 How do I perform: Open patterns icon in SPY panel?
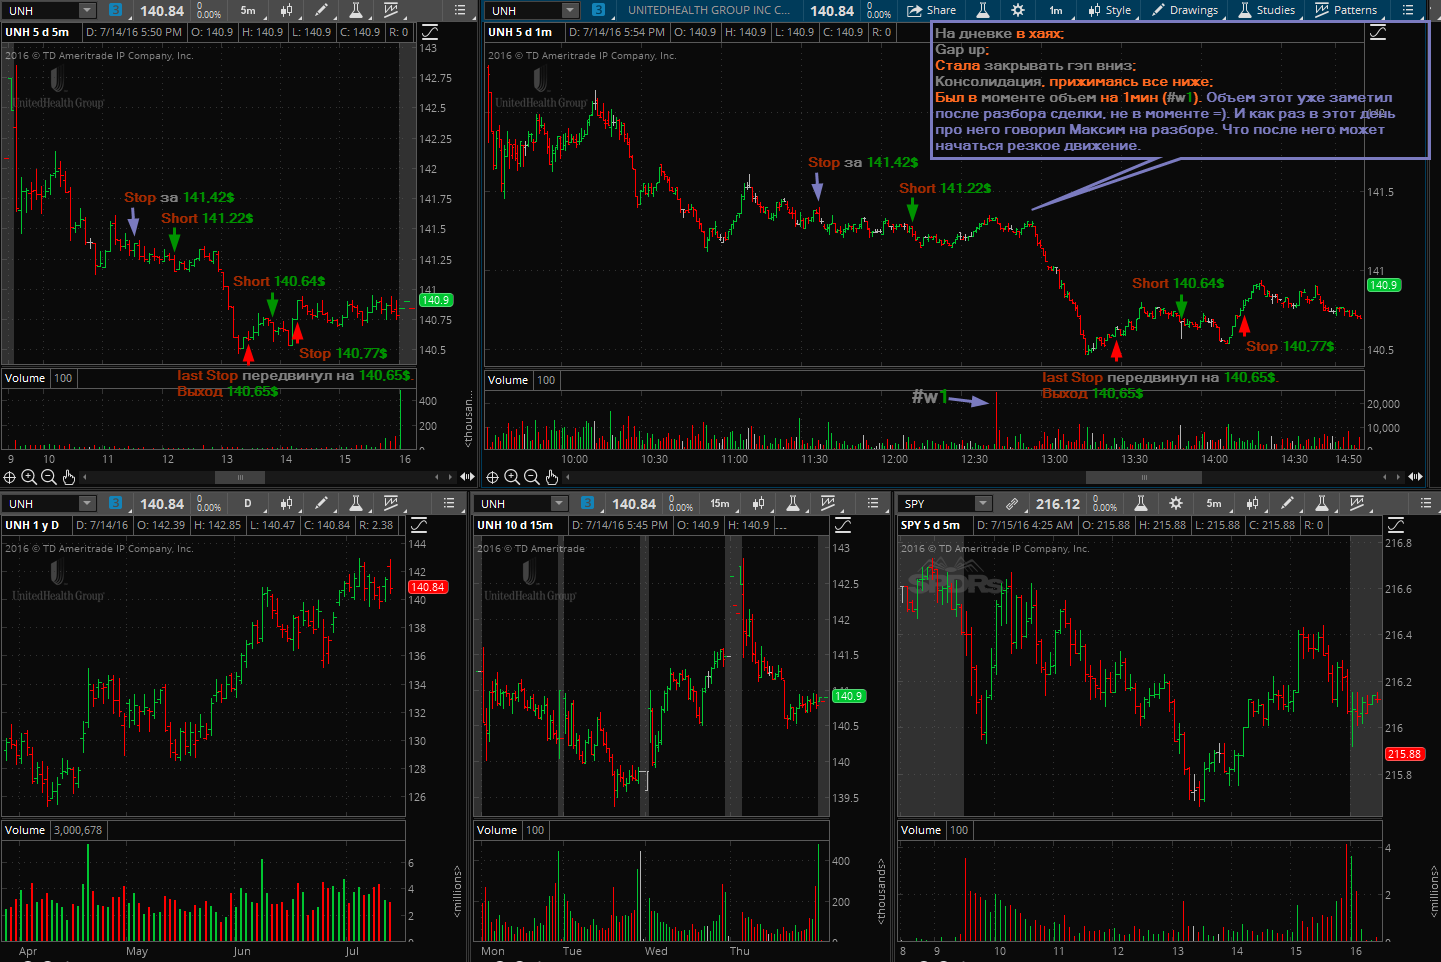pos(1357,503)
